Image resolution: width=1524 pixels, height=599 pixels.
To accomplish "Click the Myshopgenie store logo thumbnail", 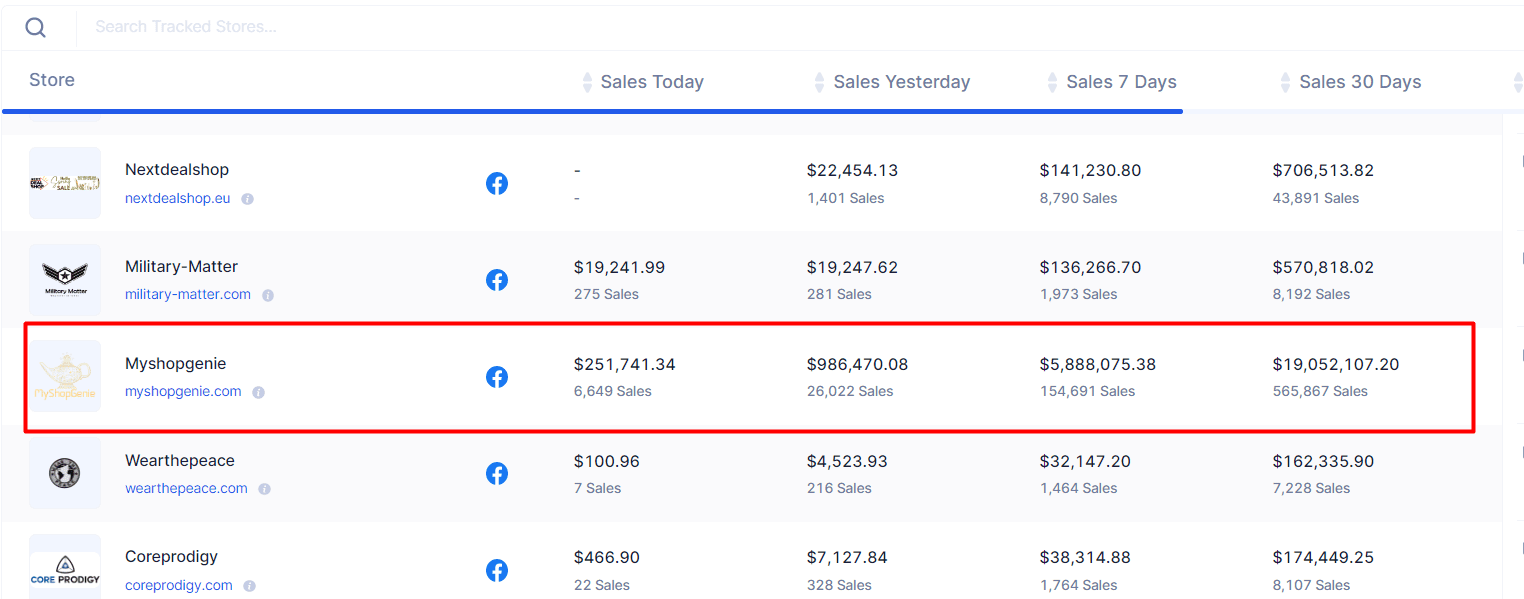I will click(x=65, y=376).
